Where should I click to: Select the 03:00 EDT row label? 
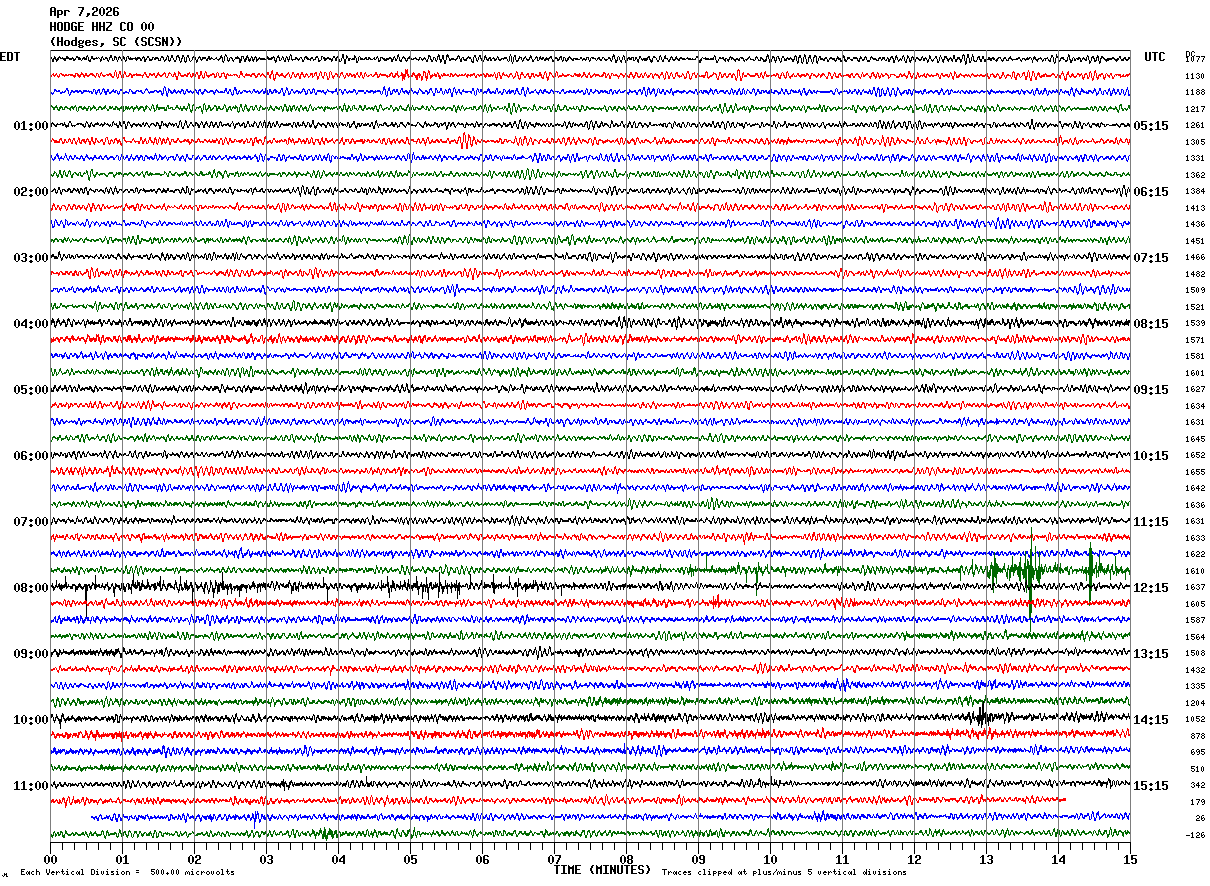pos(31,258)
